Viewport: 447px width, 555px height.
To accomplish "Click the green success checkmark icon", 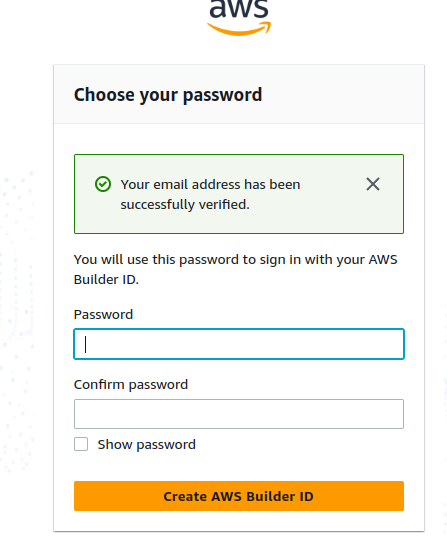I will 103,184.
